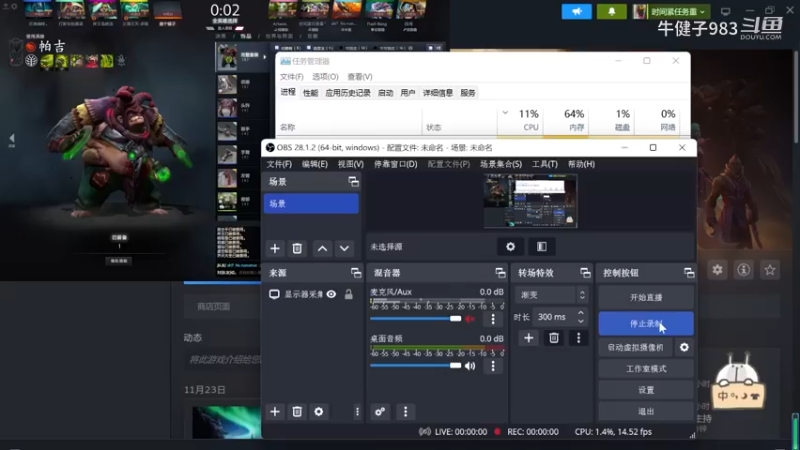Click the Douyu notification bell icon
This screenshot has width=800, height=450.
pos(611,11)
